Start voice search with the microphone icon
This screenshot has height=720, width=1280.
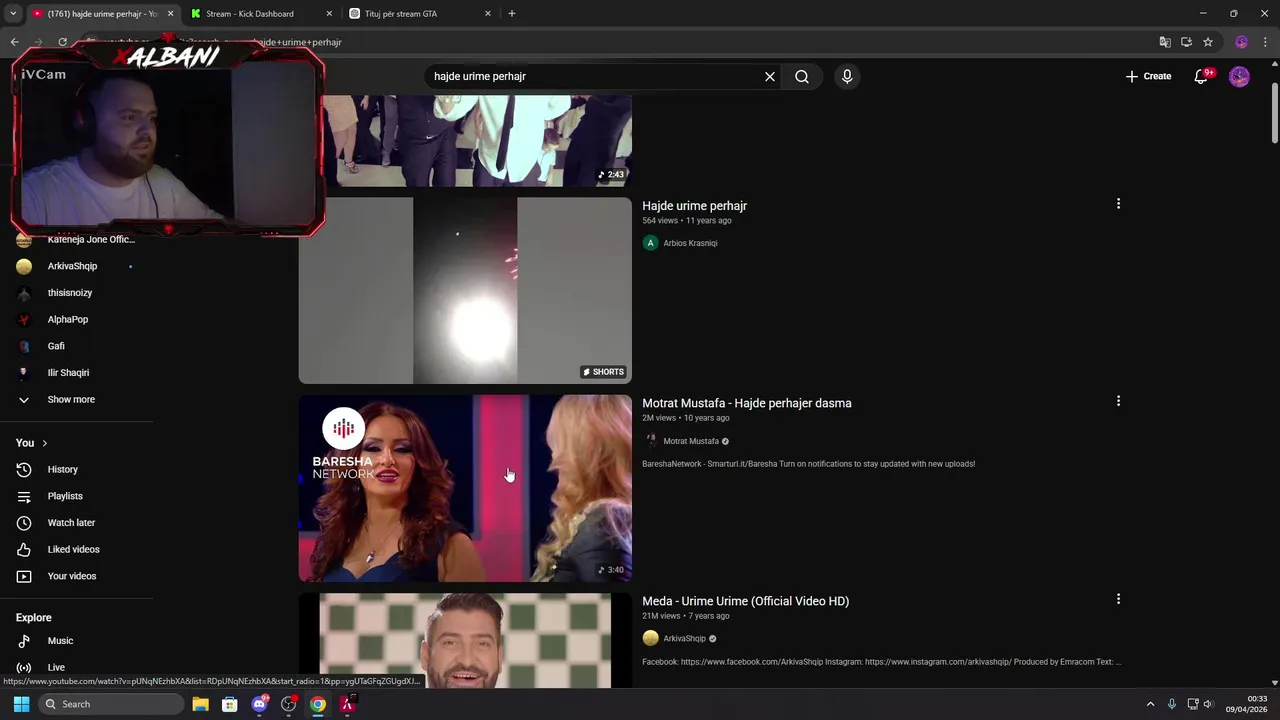click(x=847, y=76)
